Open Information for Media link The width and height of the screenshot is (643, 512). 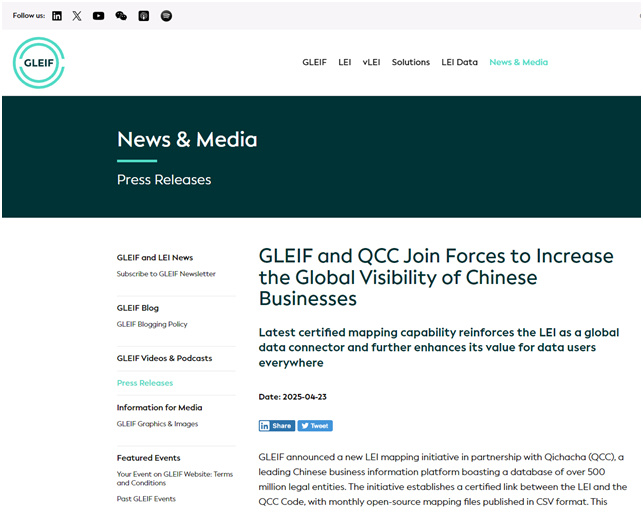pos(160,407)
